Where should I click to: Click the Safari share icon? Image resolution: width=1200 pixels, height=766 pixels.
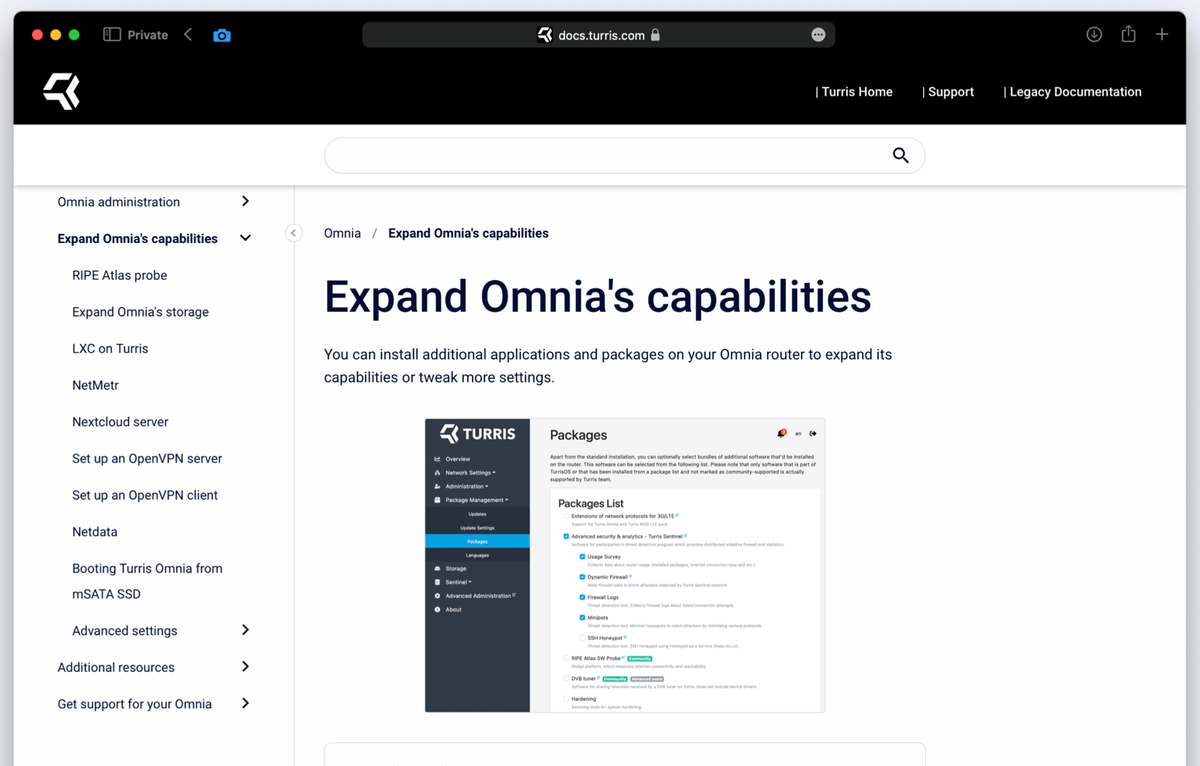[1128, 35]
